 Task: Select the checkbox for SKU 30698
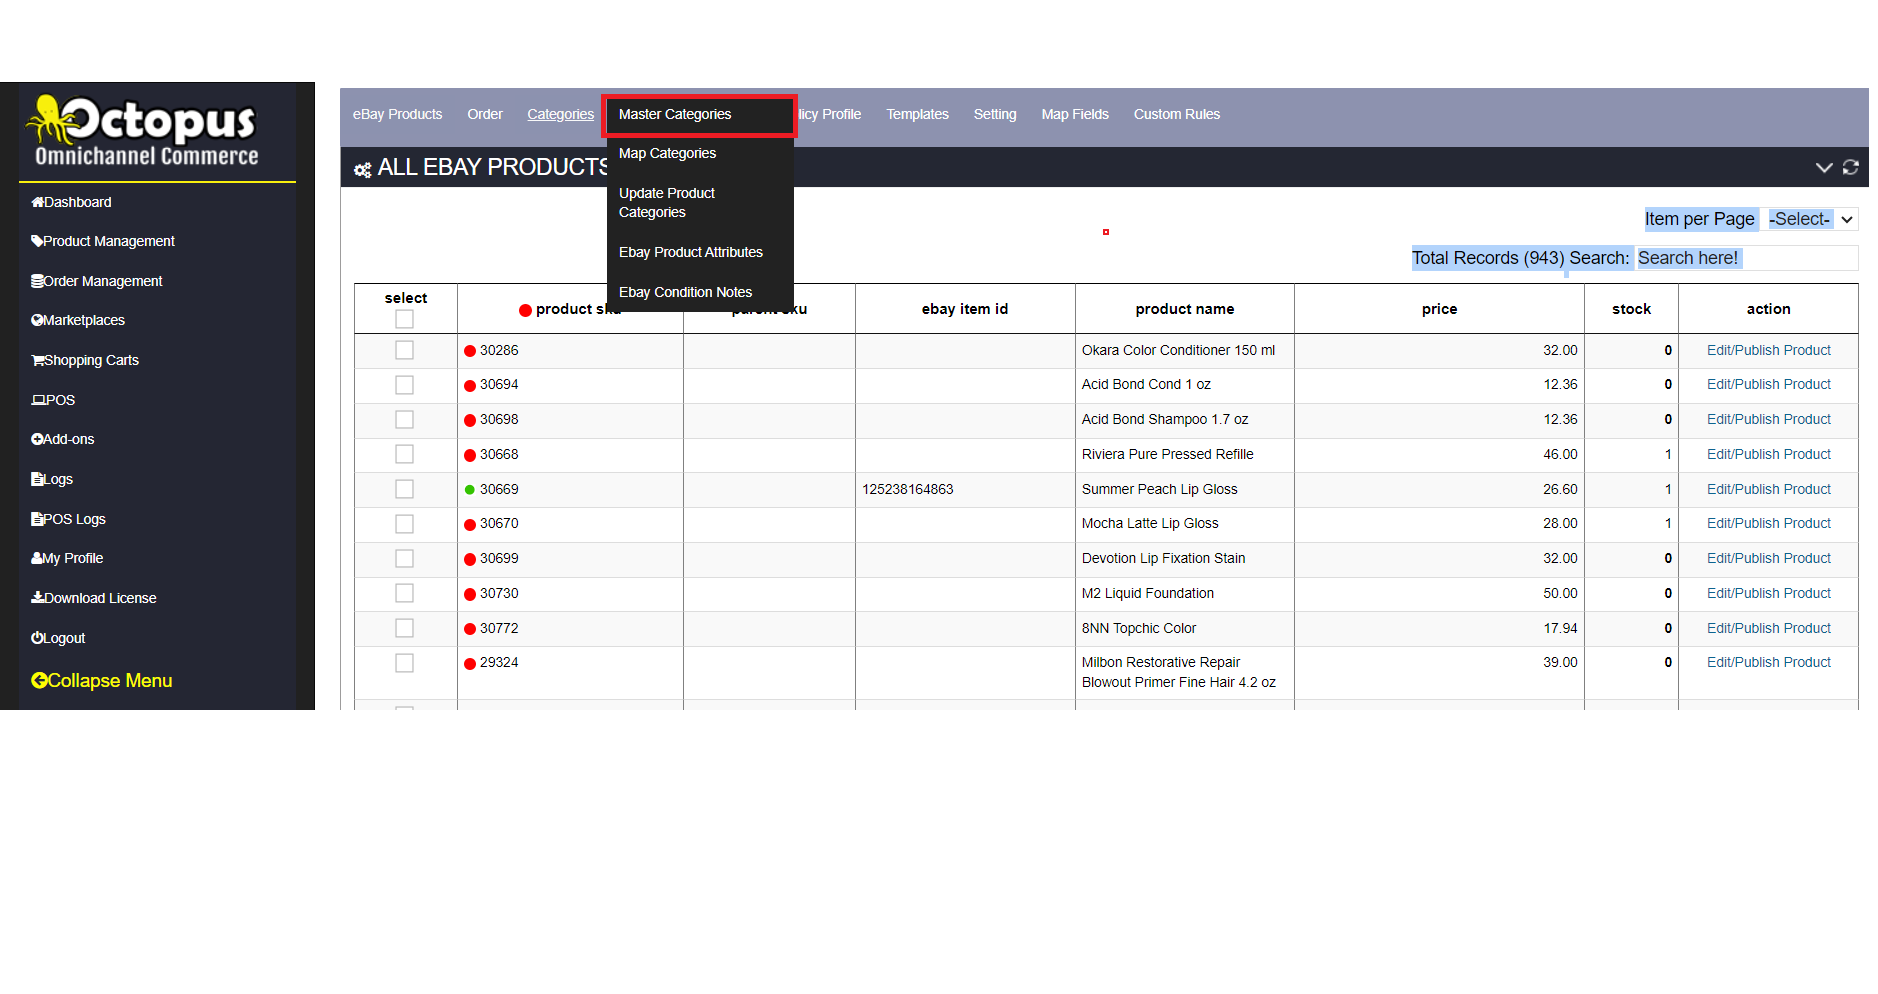[404, 420]
